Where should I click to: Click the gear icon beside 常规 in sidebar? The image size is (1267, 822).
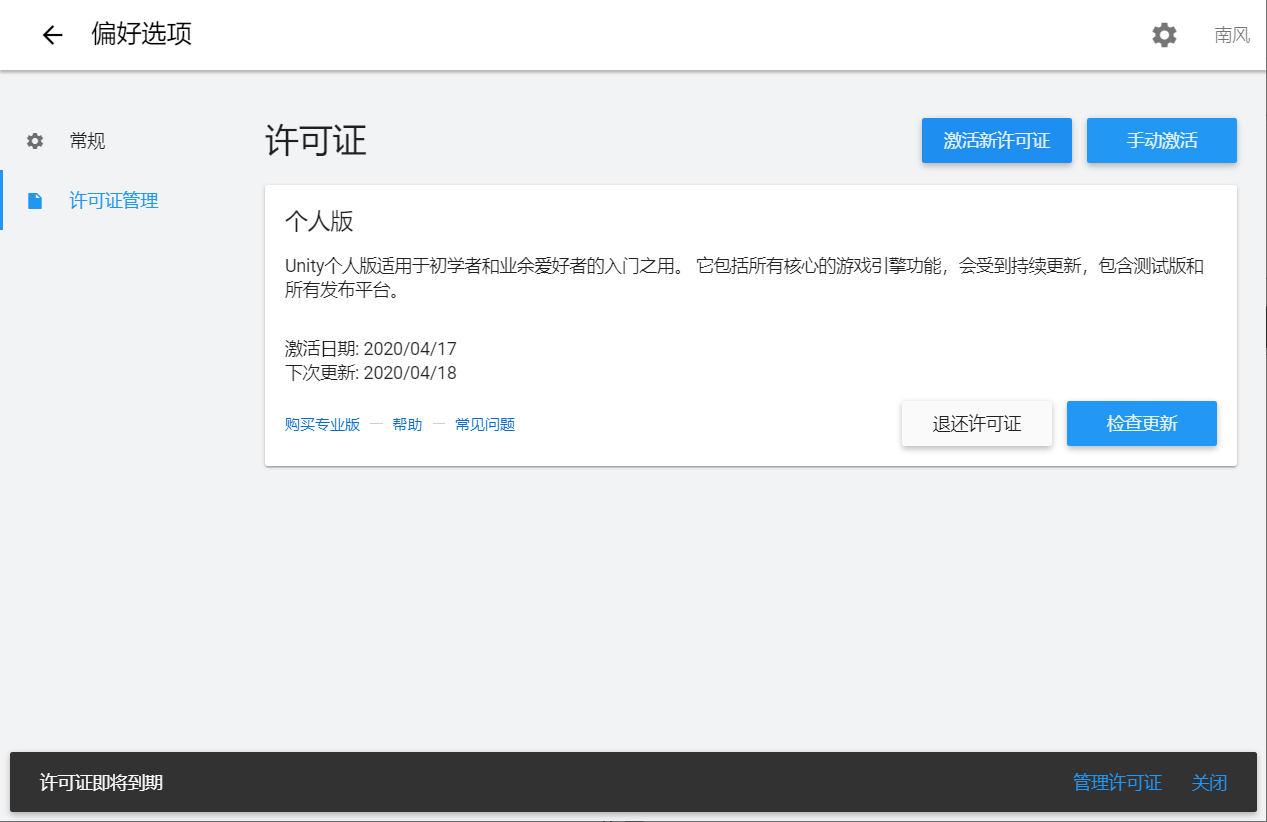[x=34, y=140]
